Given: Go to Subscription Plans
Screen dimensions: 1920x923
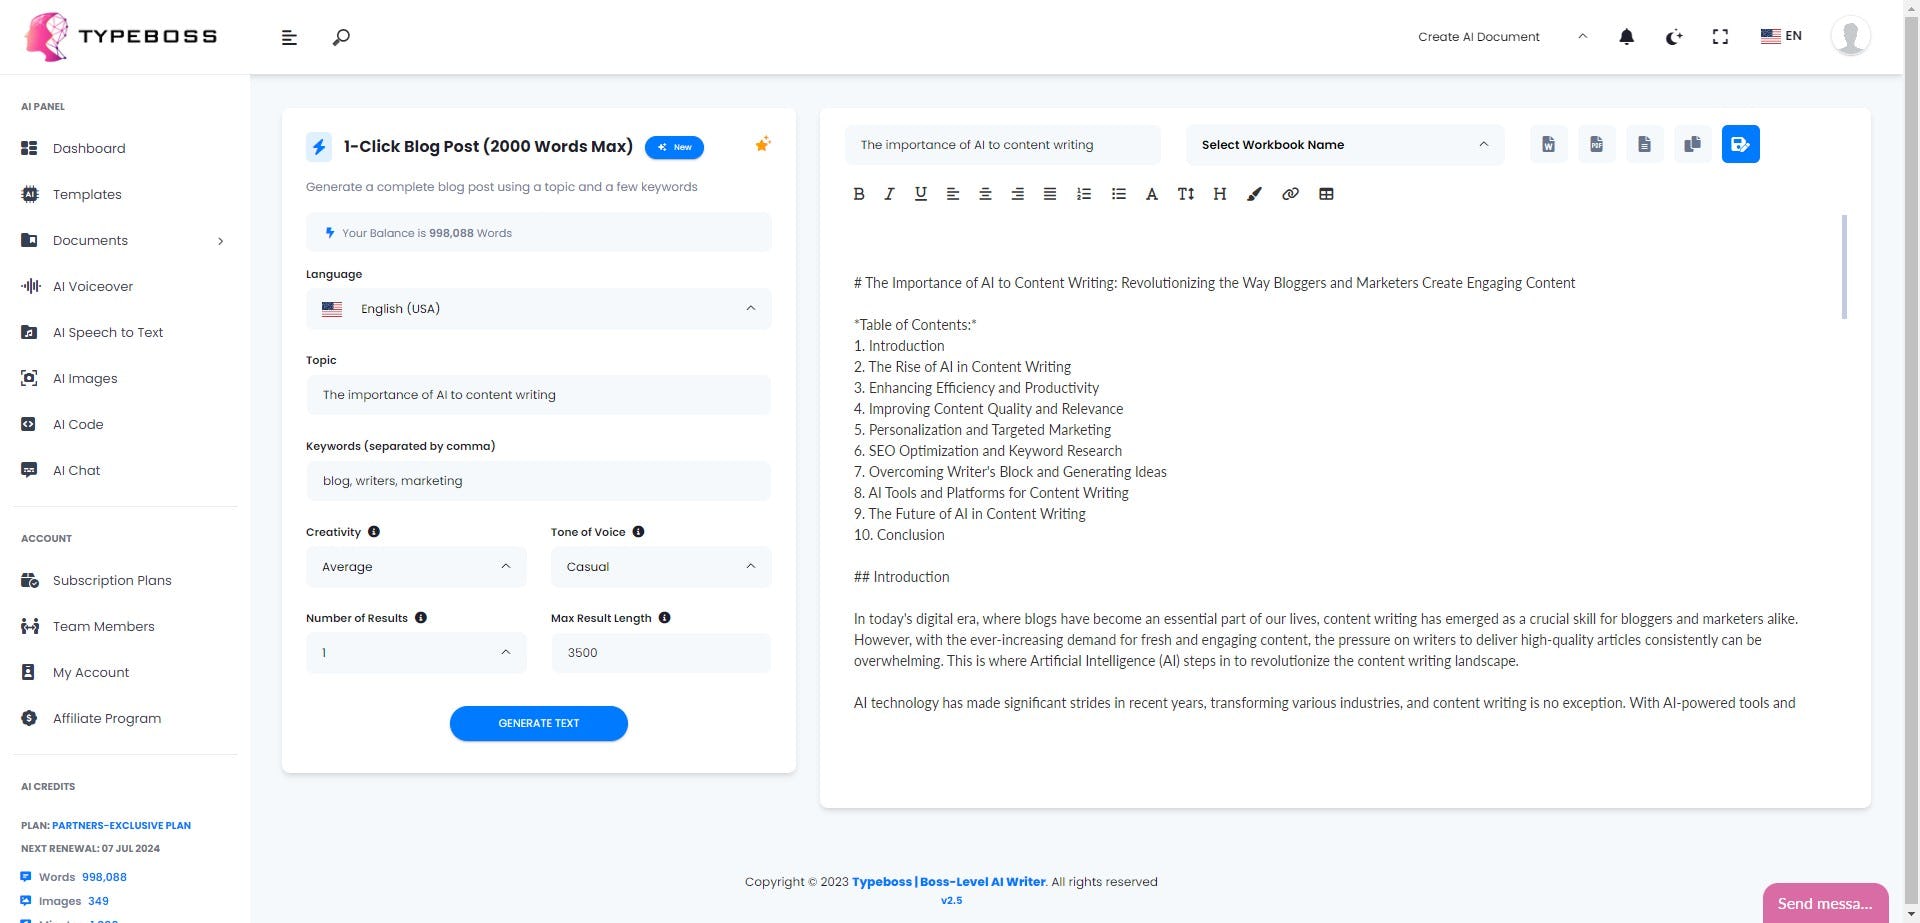Looking at the screenshot, I should pyautogui.click(x=112, y=580).
